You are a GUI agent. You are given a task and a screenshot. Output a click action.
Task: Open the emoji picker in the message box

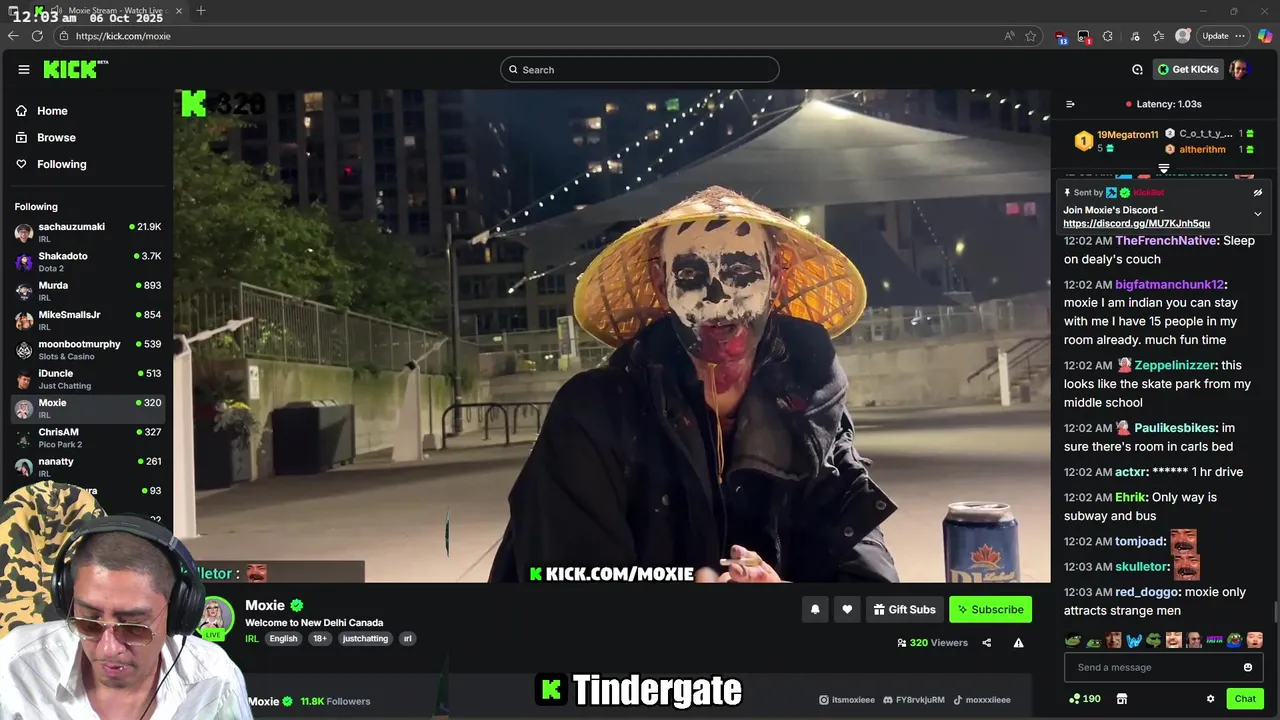(1248, 667)
